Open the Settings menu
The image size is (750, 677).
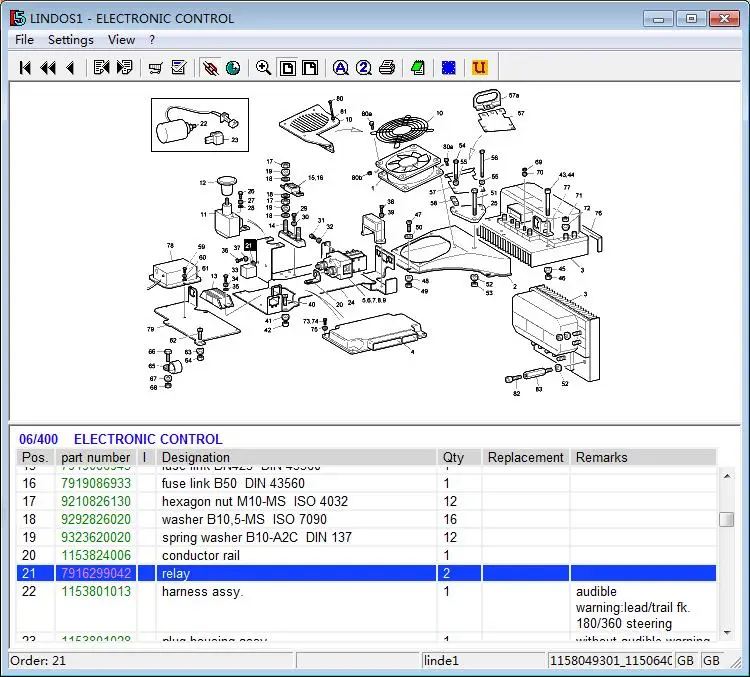pyautogui.click(x=71, y=40)
